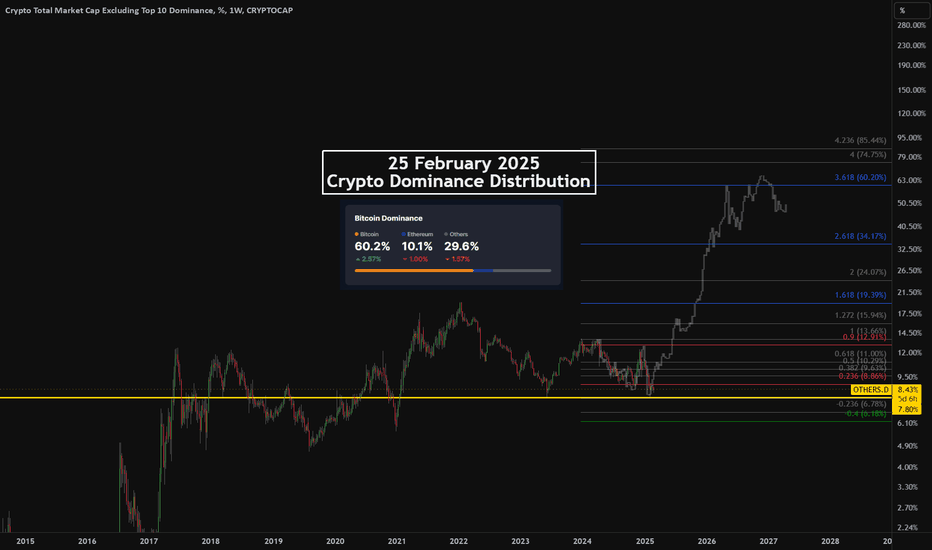Click the 4.00% price axis label
This screenshot has width=932, height=550.
coord(908,467)
